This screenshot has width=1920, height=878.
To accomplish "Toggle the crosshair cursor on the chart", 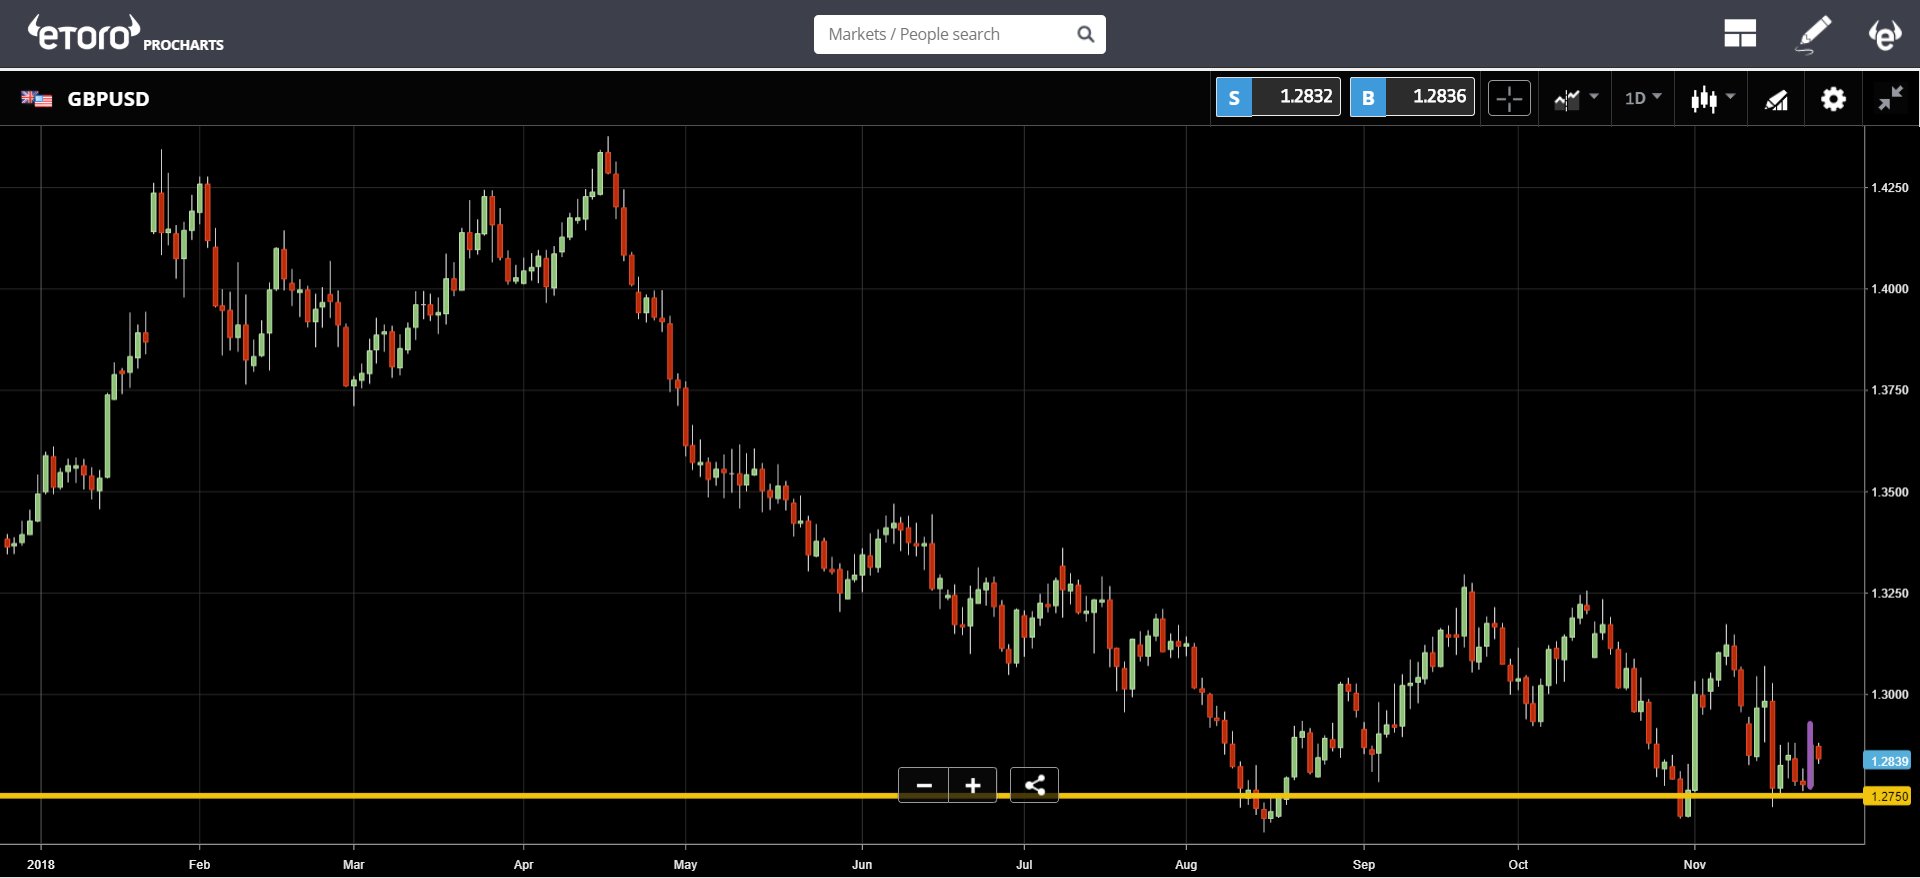I will (1509, 98).
